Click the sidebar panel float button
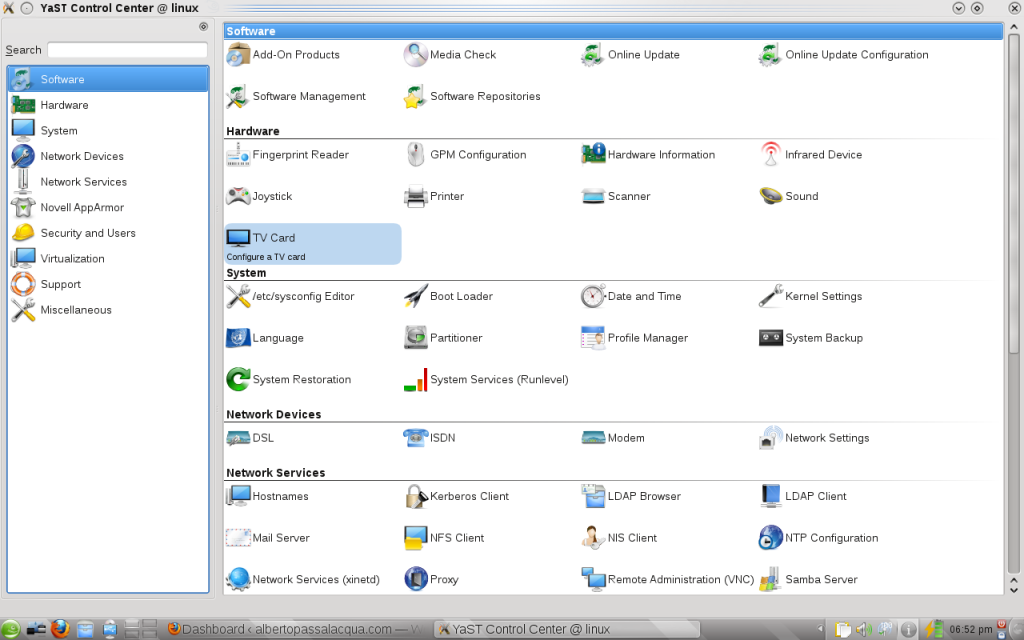Screen dimensions: 1024x640 [x=204, y=27]
